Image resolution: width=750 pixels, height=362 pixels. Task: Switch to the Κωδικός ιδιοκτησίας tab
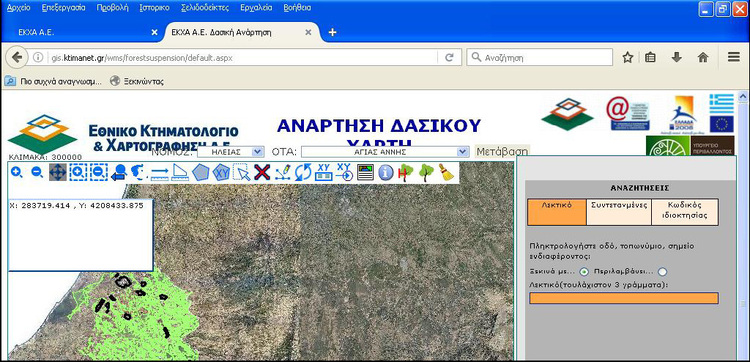684,212
